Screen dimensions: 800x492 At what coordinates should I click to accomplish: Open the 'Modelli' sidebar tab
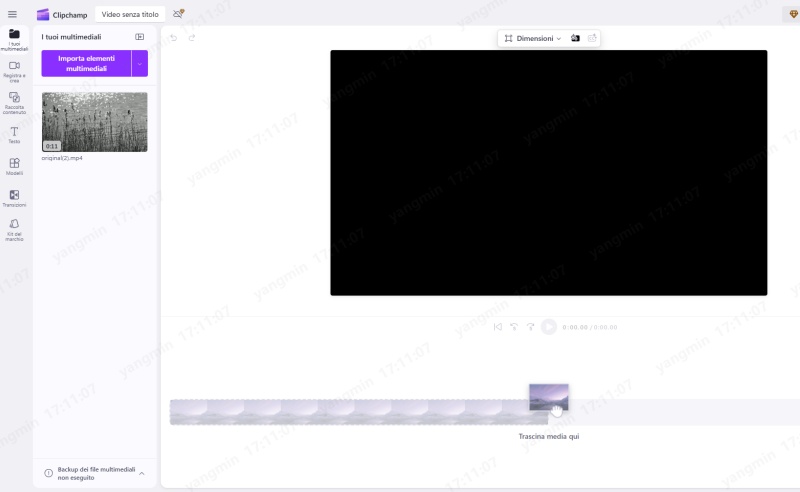[x=14, y=166]
